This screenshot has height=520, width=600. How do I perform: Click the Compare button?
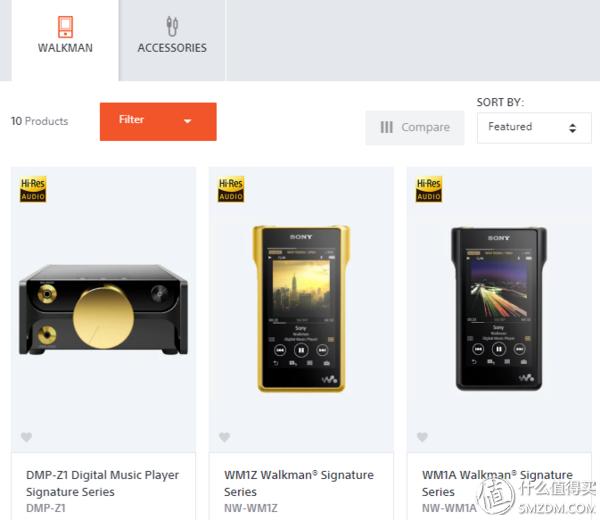414,128
